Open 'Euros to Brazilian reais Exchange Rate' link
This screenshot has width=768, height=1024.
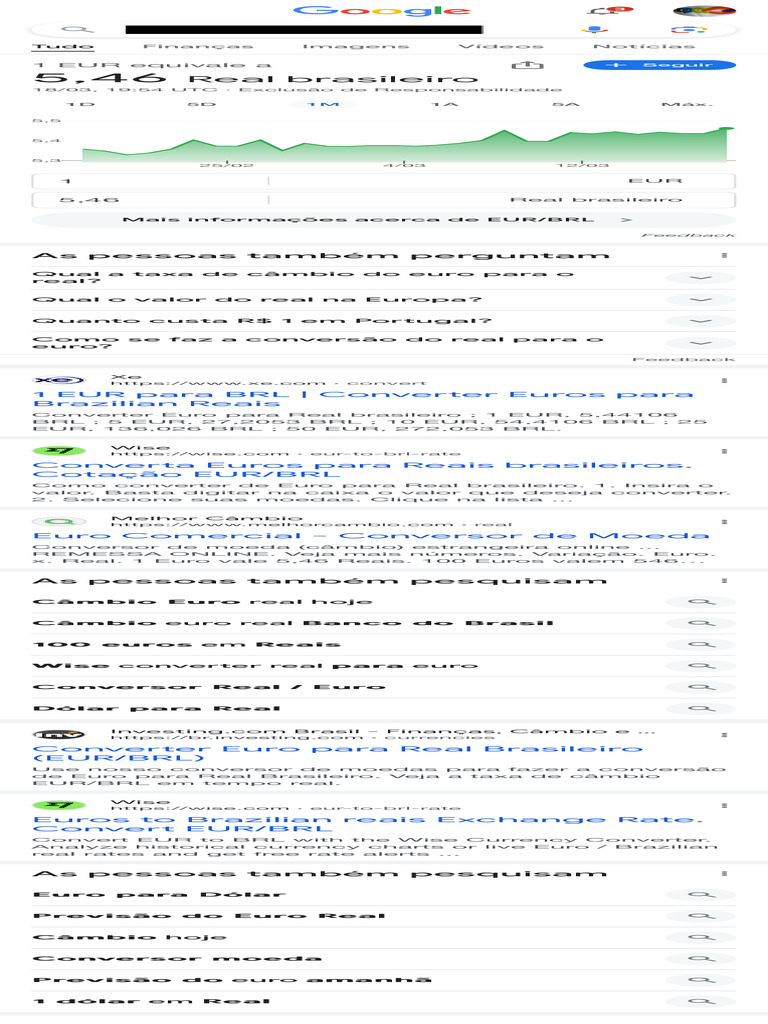tap(368, 824)
